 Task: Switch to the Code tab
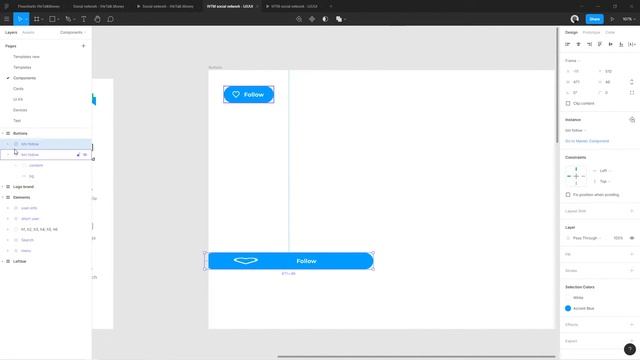coord(610,32)
